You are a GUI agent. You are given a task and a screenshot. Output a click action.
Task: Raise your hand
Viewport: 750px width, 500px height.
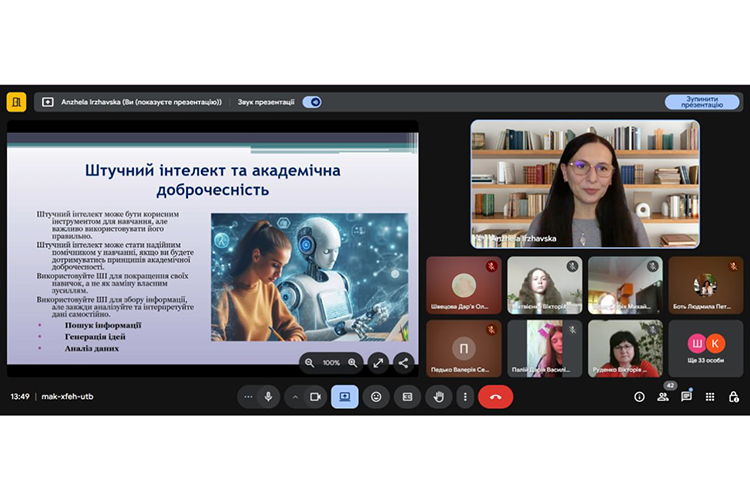(438, 396)
